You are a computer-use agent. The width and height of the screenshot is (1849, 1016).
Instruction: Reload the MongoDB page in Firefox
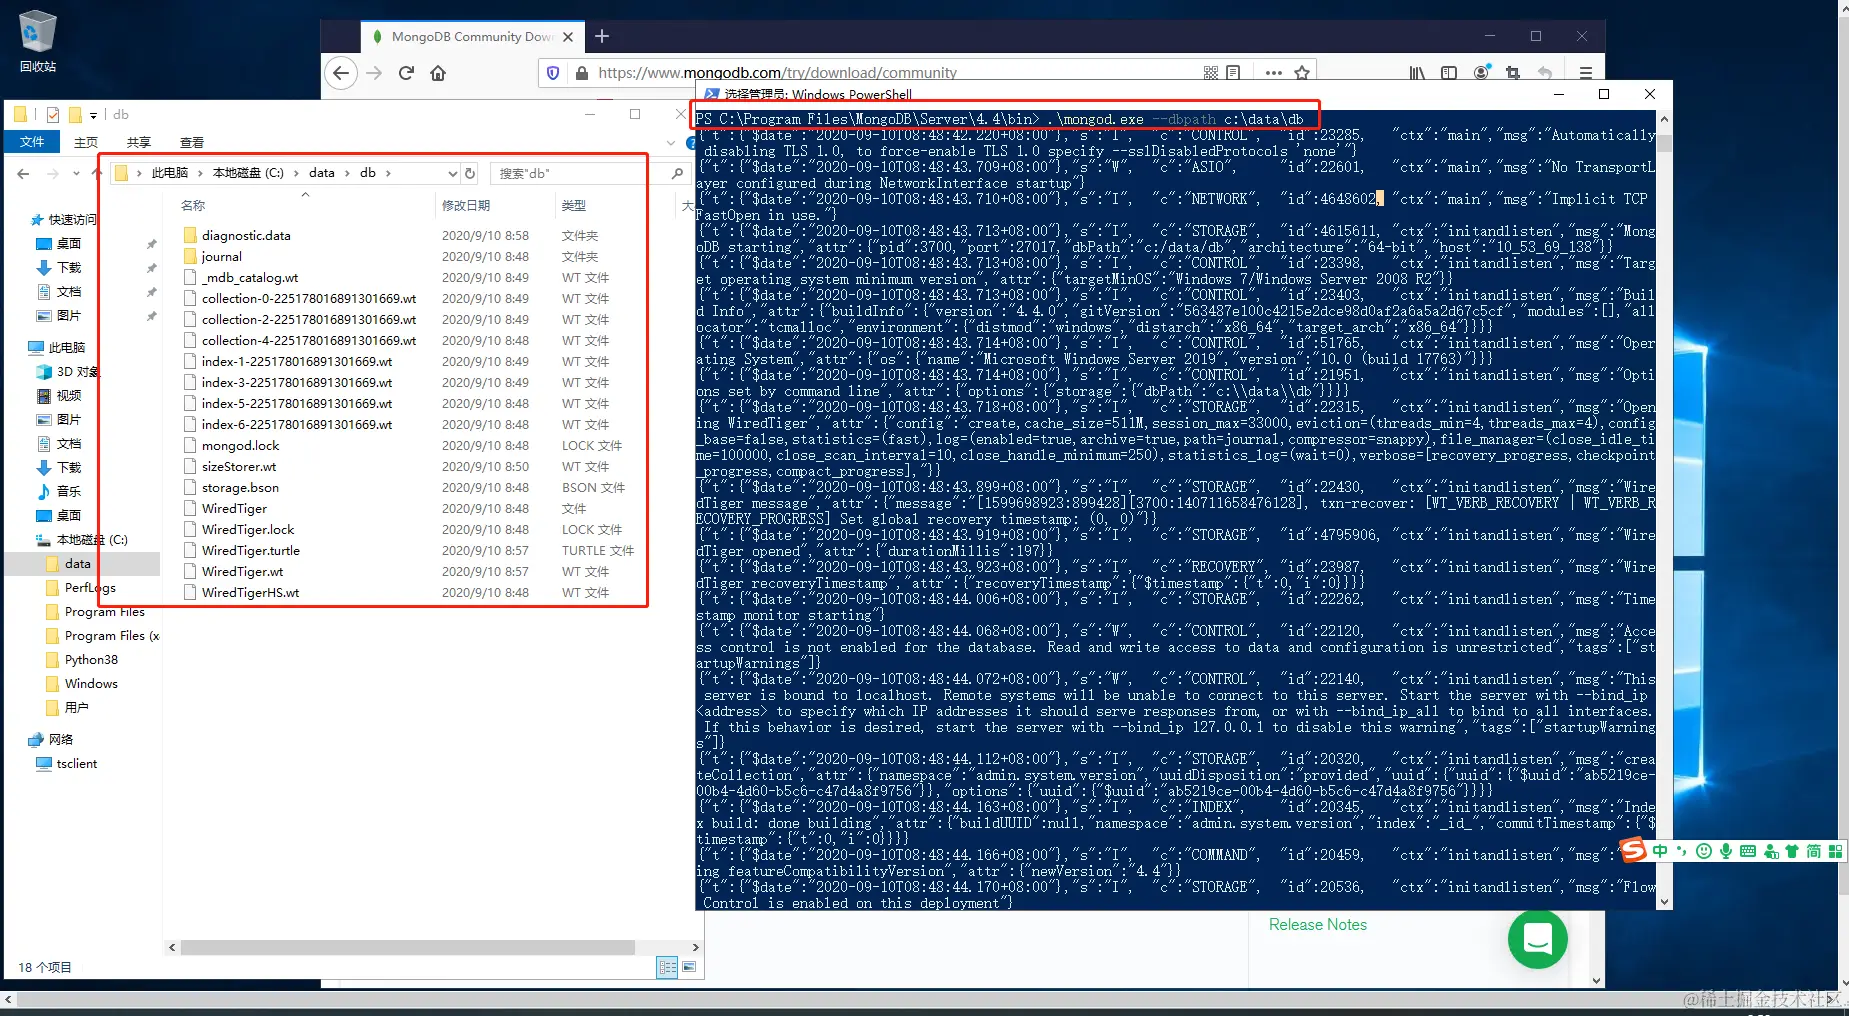point(406,73)
